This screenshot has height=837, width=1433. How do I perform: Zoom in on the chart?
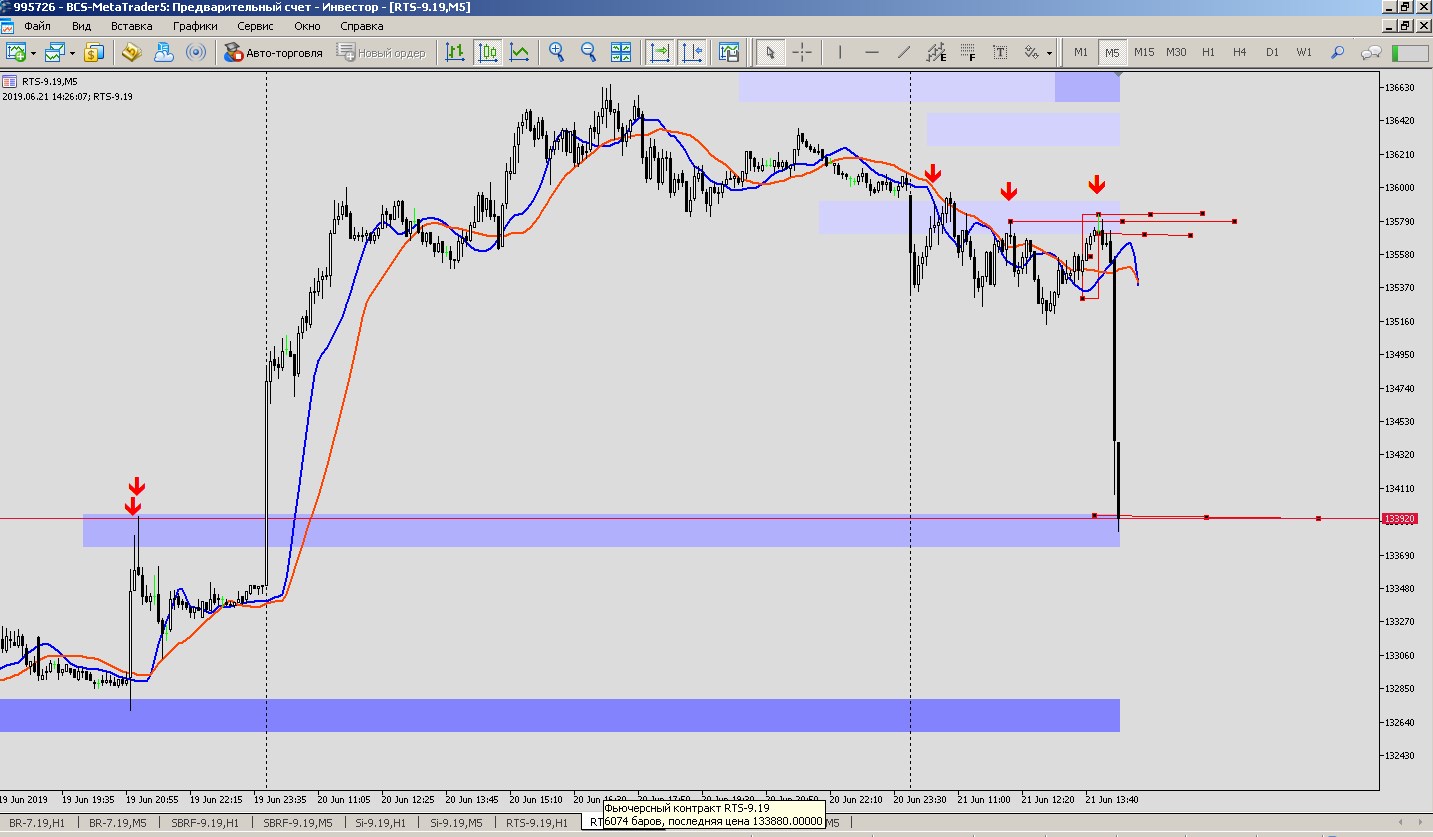click(x=557, y=52)
